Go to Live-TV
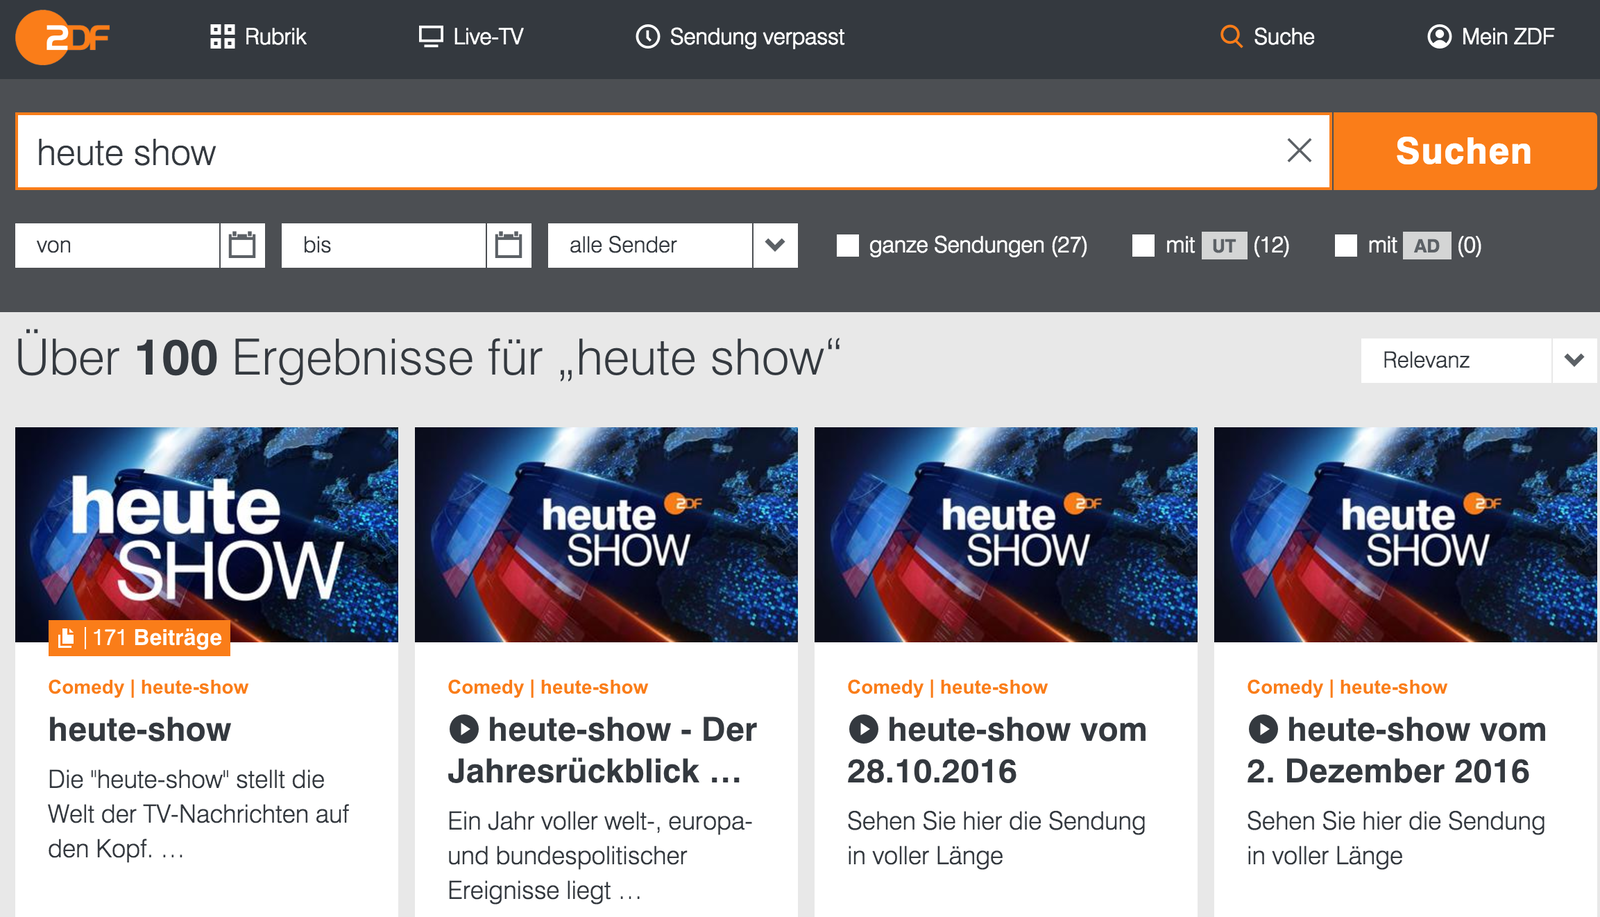Viewport: 1600px width, 917px height. [x=471, y=37]
